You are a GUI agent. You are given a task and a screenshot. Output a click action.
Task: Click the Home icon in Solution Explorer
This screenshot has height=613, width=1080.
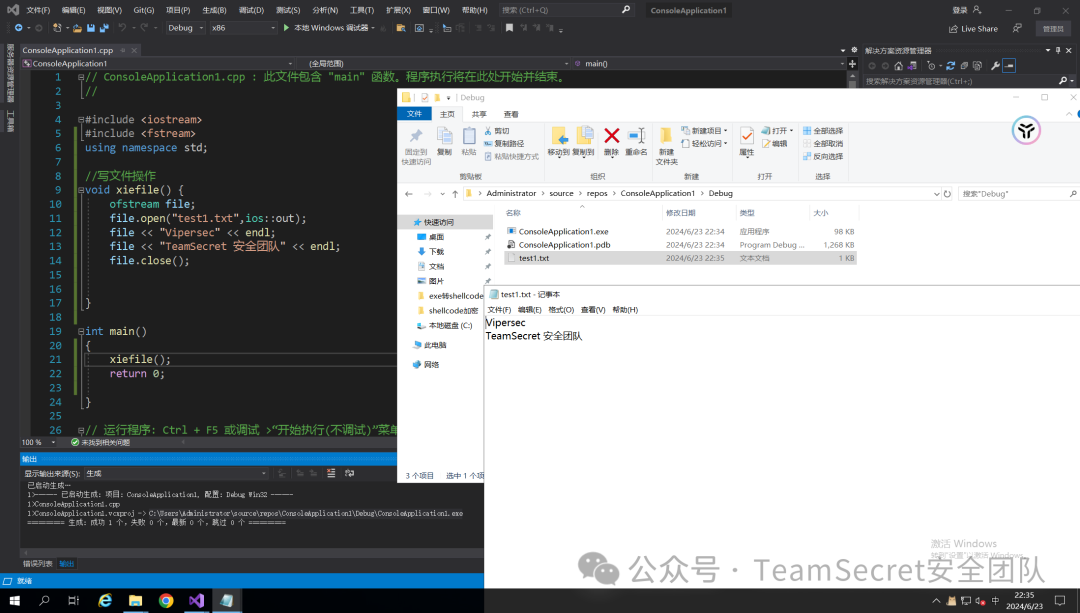tap(898, 66)
